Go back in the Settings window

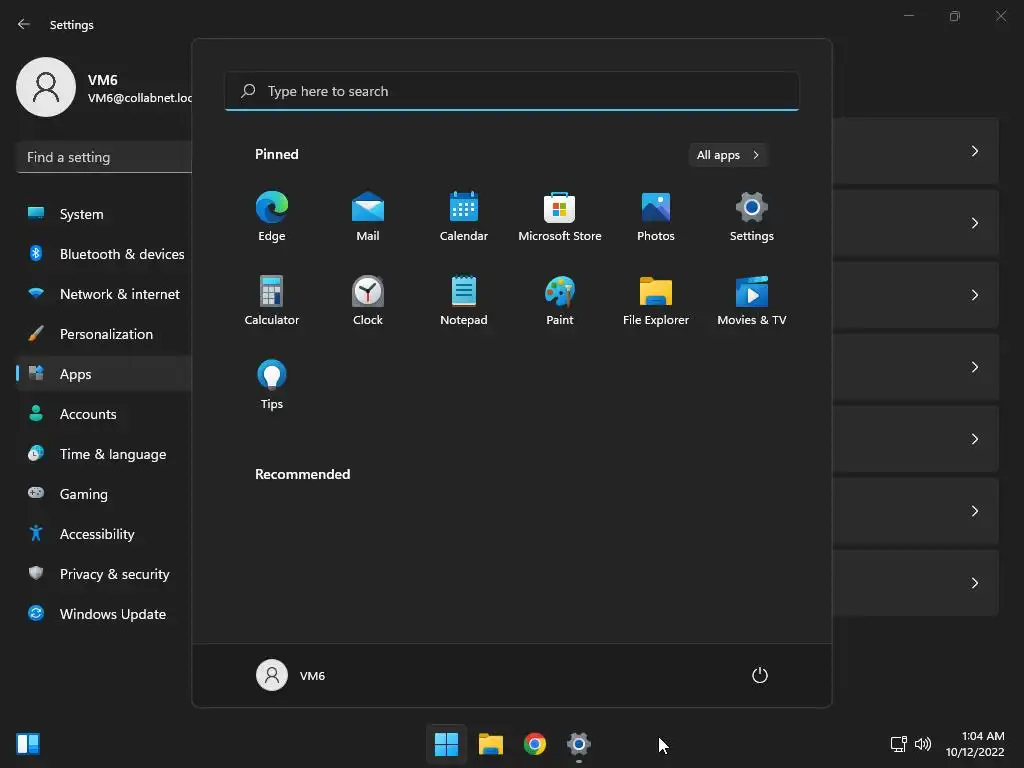click(24, 24)
